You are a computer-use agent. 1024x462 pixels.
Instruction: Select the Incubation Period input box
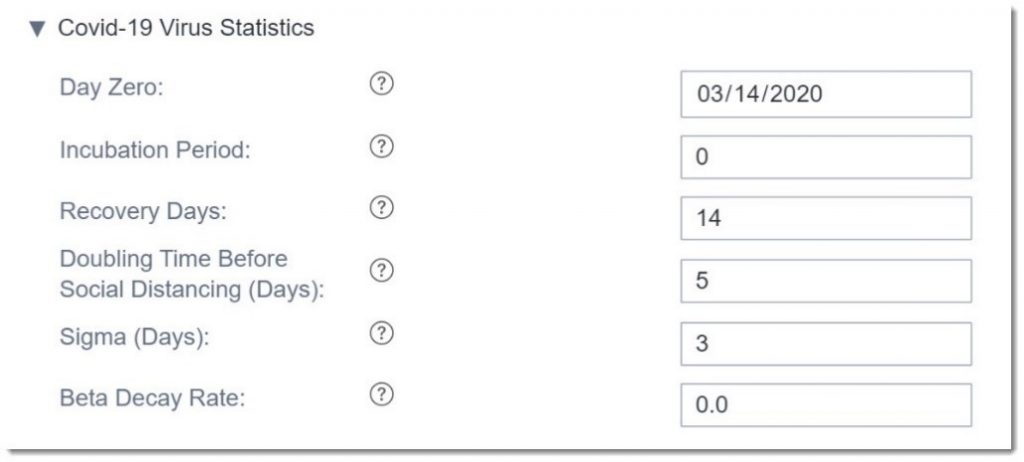tap(826, 157)
